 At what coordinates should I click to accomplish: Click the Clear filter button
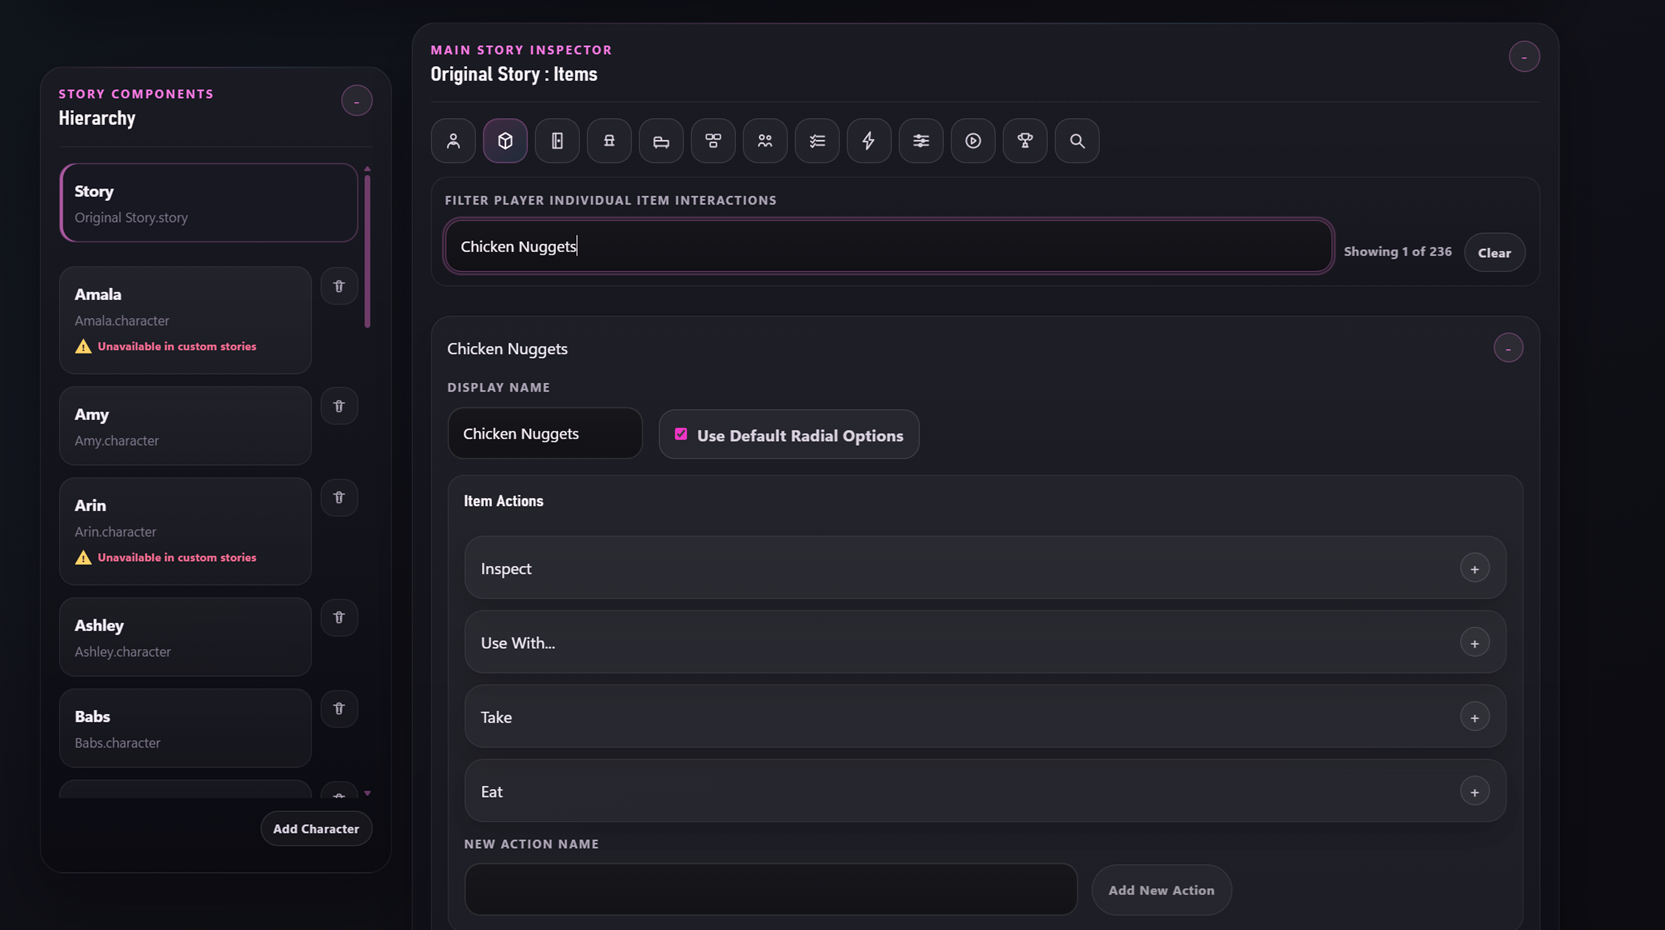tap(1494, 252)
